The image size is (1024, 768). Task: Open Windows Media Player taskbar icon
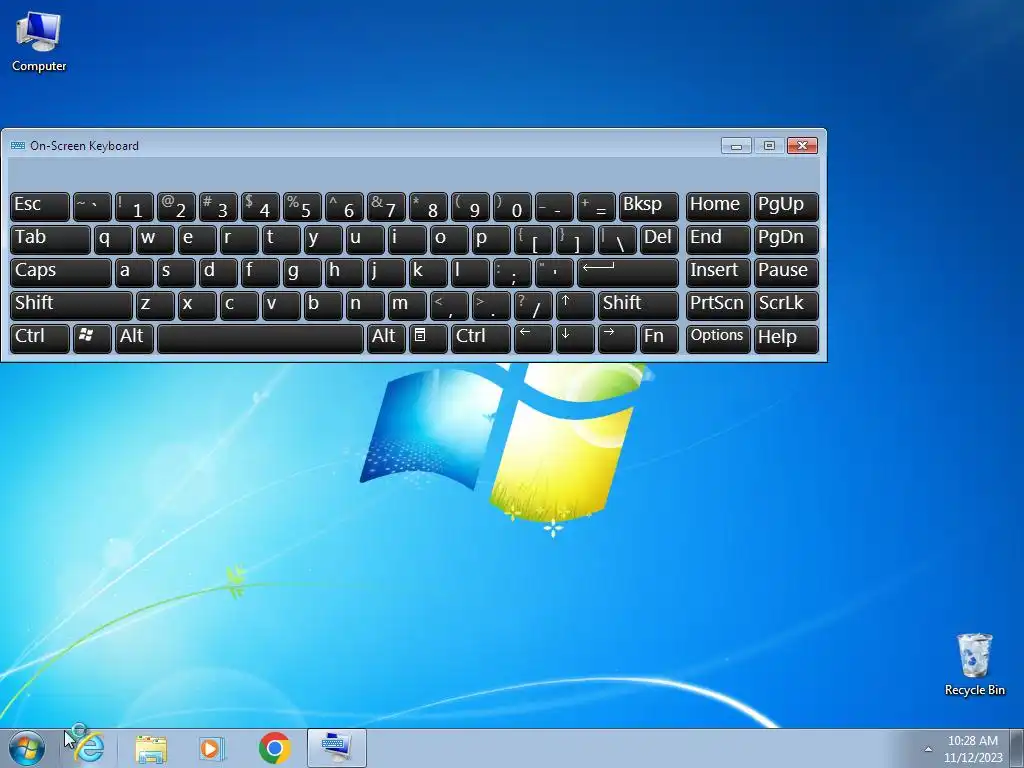click(x=212, y=749)
